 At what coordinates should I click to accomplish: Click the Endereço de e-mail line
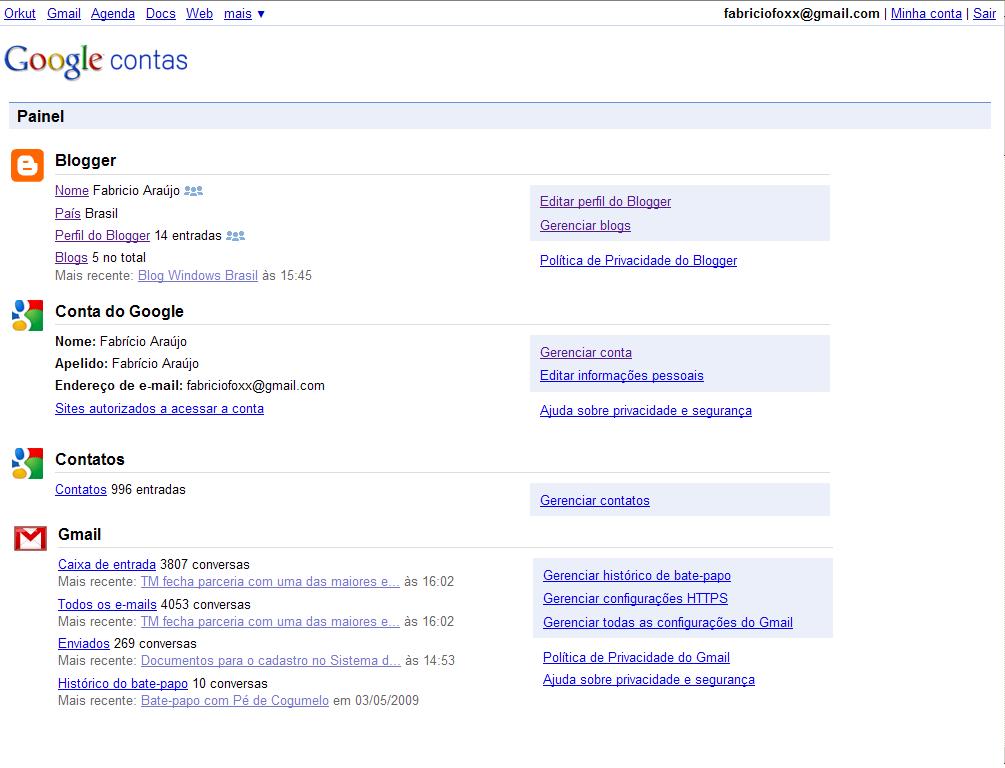coord(190,386)
